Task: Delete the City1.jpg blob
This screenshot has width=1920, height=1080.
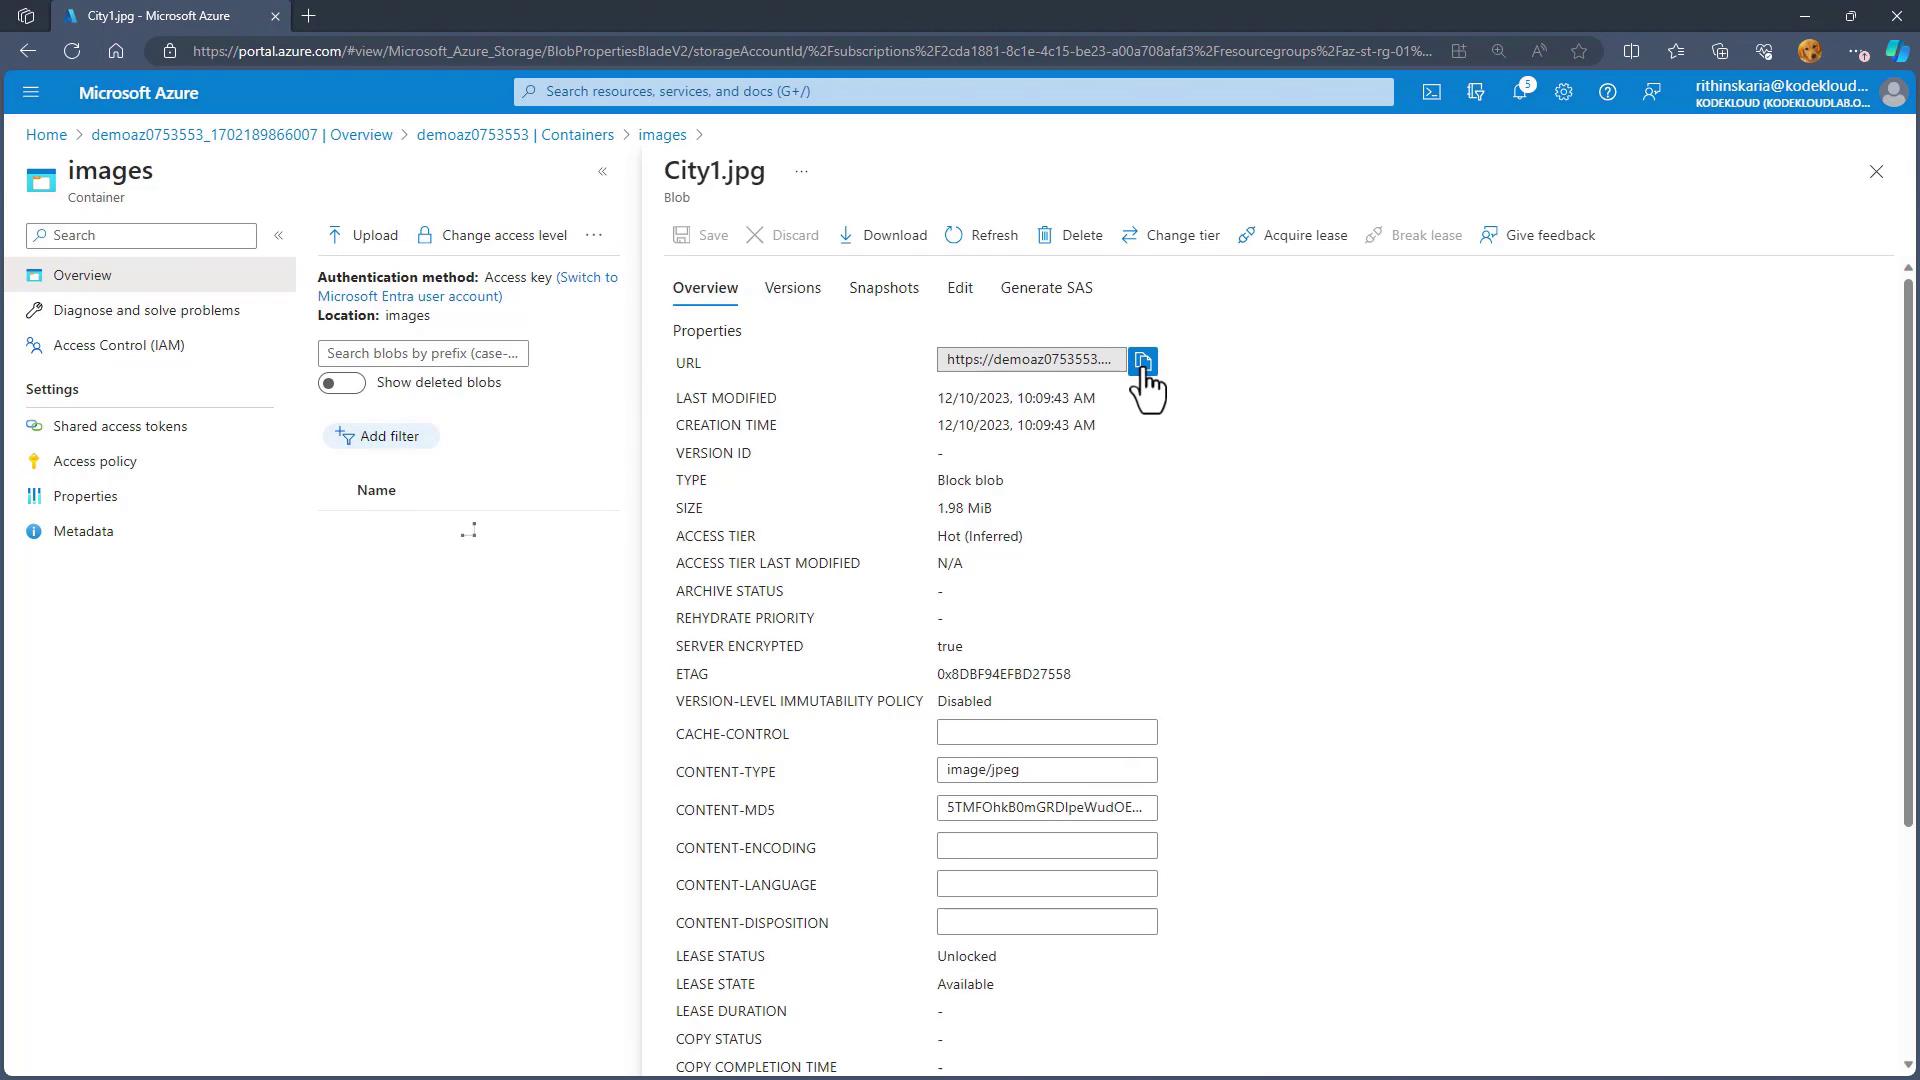Action: coord(1069,235)
